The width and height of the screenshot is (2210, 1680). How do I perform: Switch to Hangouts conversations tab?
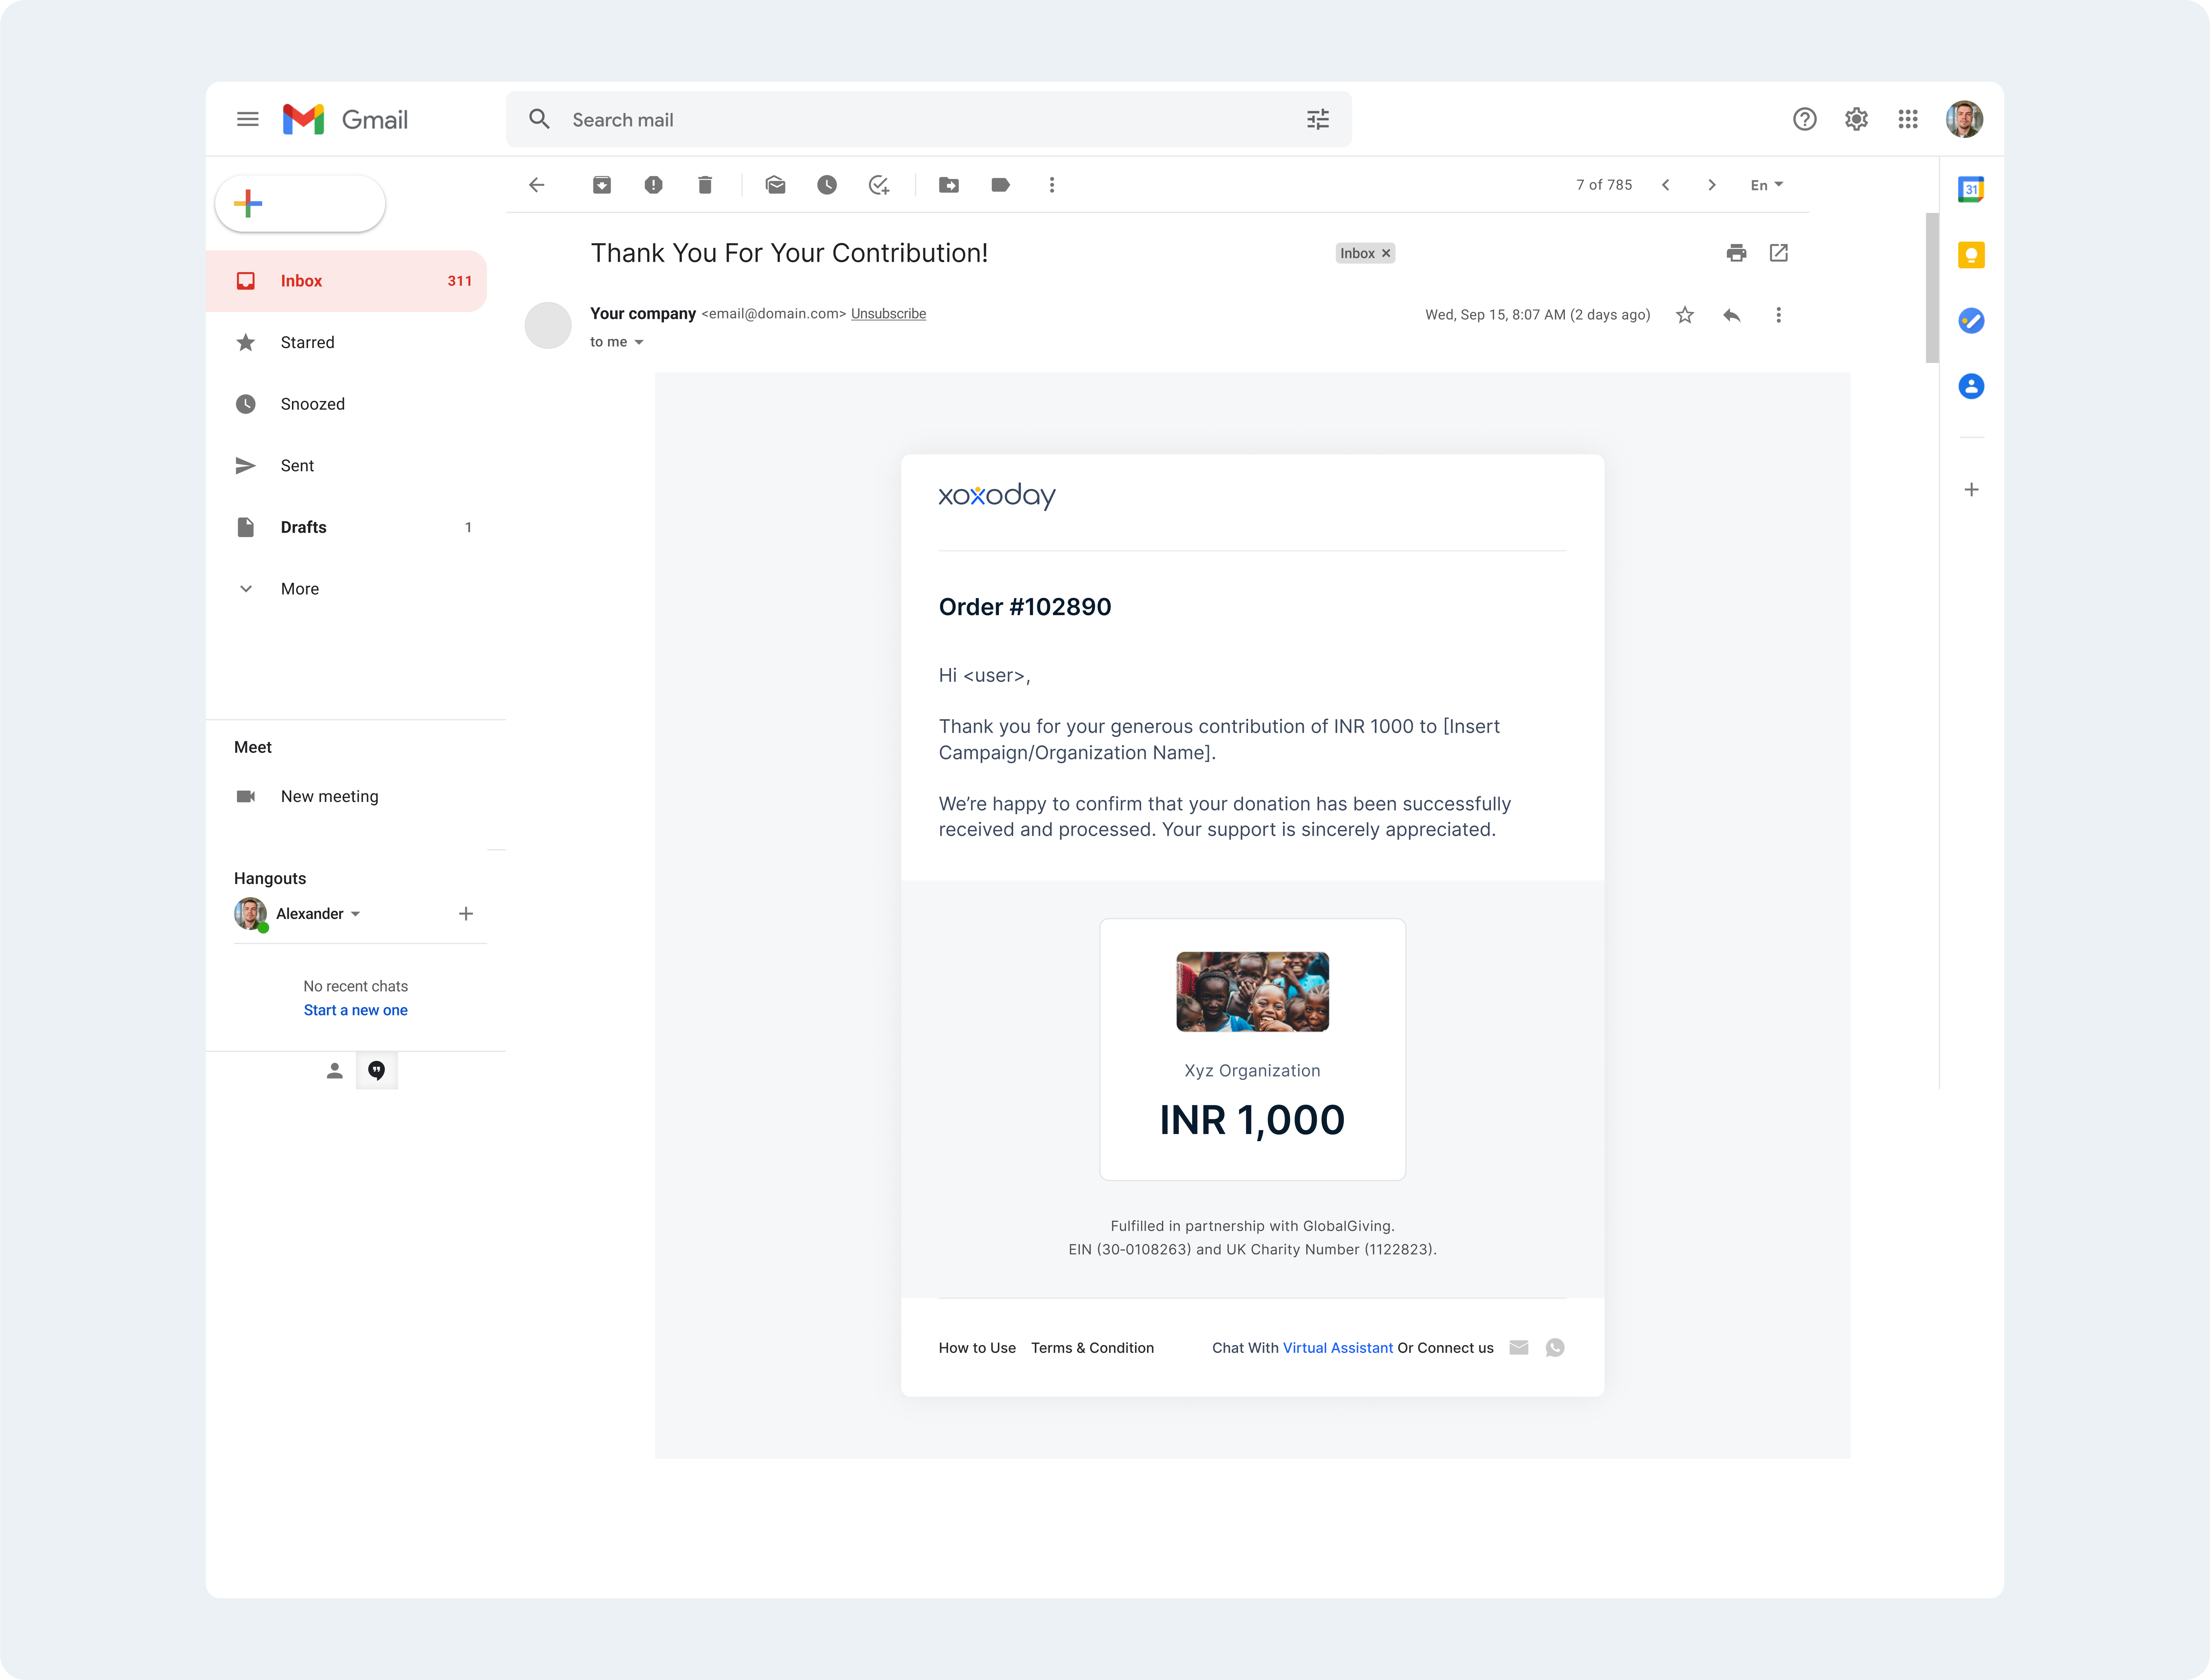click(377, 1071)
